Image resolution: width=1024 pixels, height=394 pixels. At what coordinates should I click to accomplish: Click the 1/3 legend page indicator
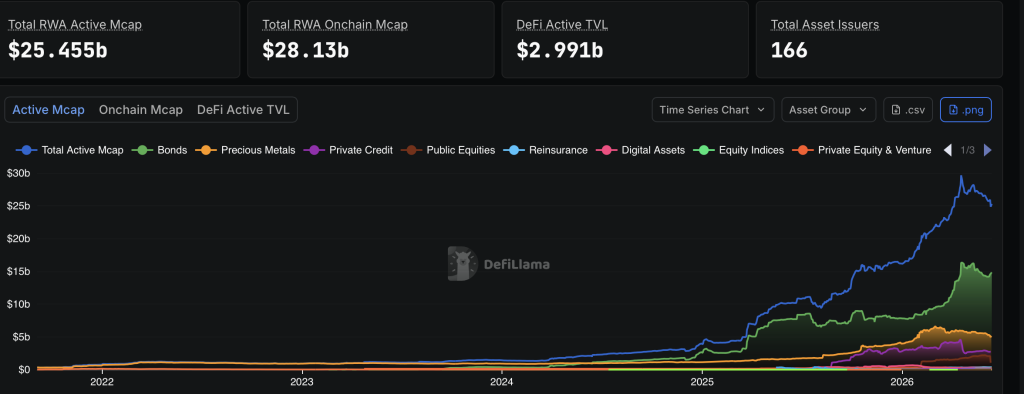[x=968, y=150]
